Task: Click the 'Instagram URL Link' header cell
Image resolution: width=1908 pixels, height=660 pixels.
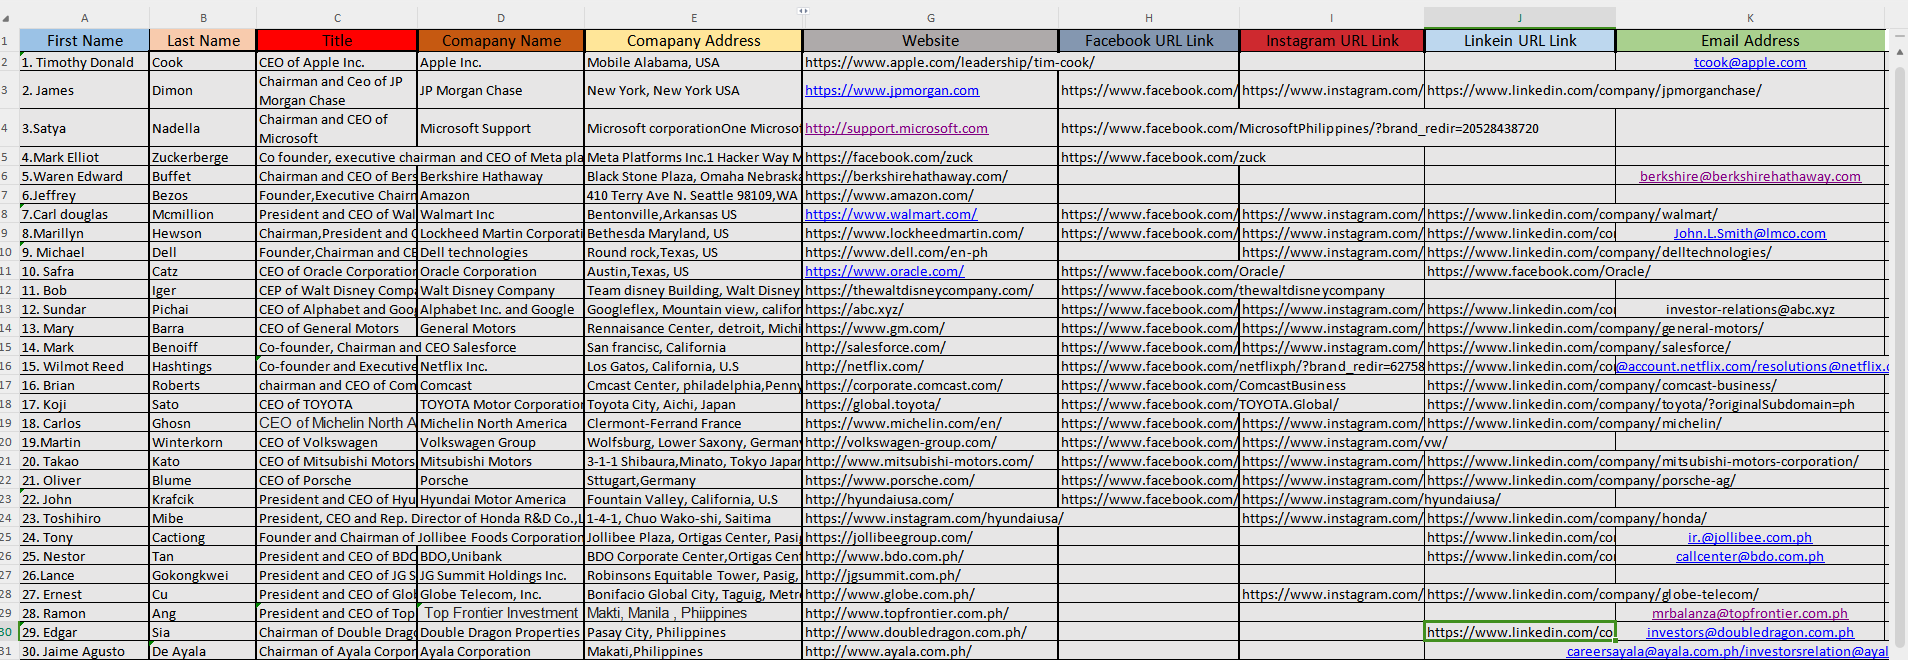Action: (x=1332, y=41)
